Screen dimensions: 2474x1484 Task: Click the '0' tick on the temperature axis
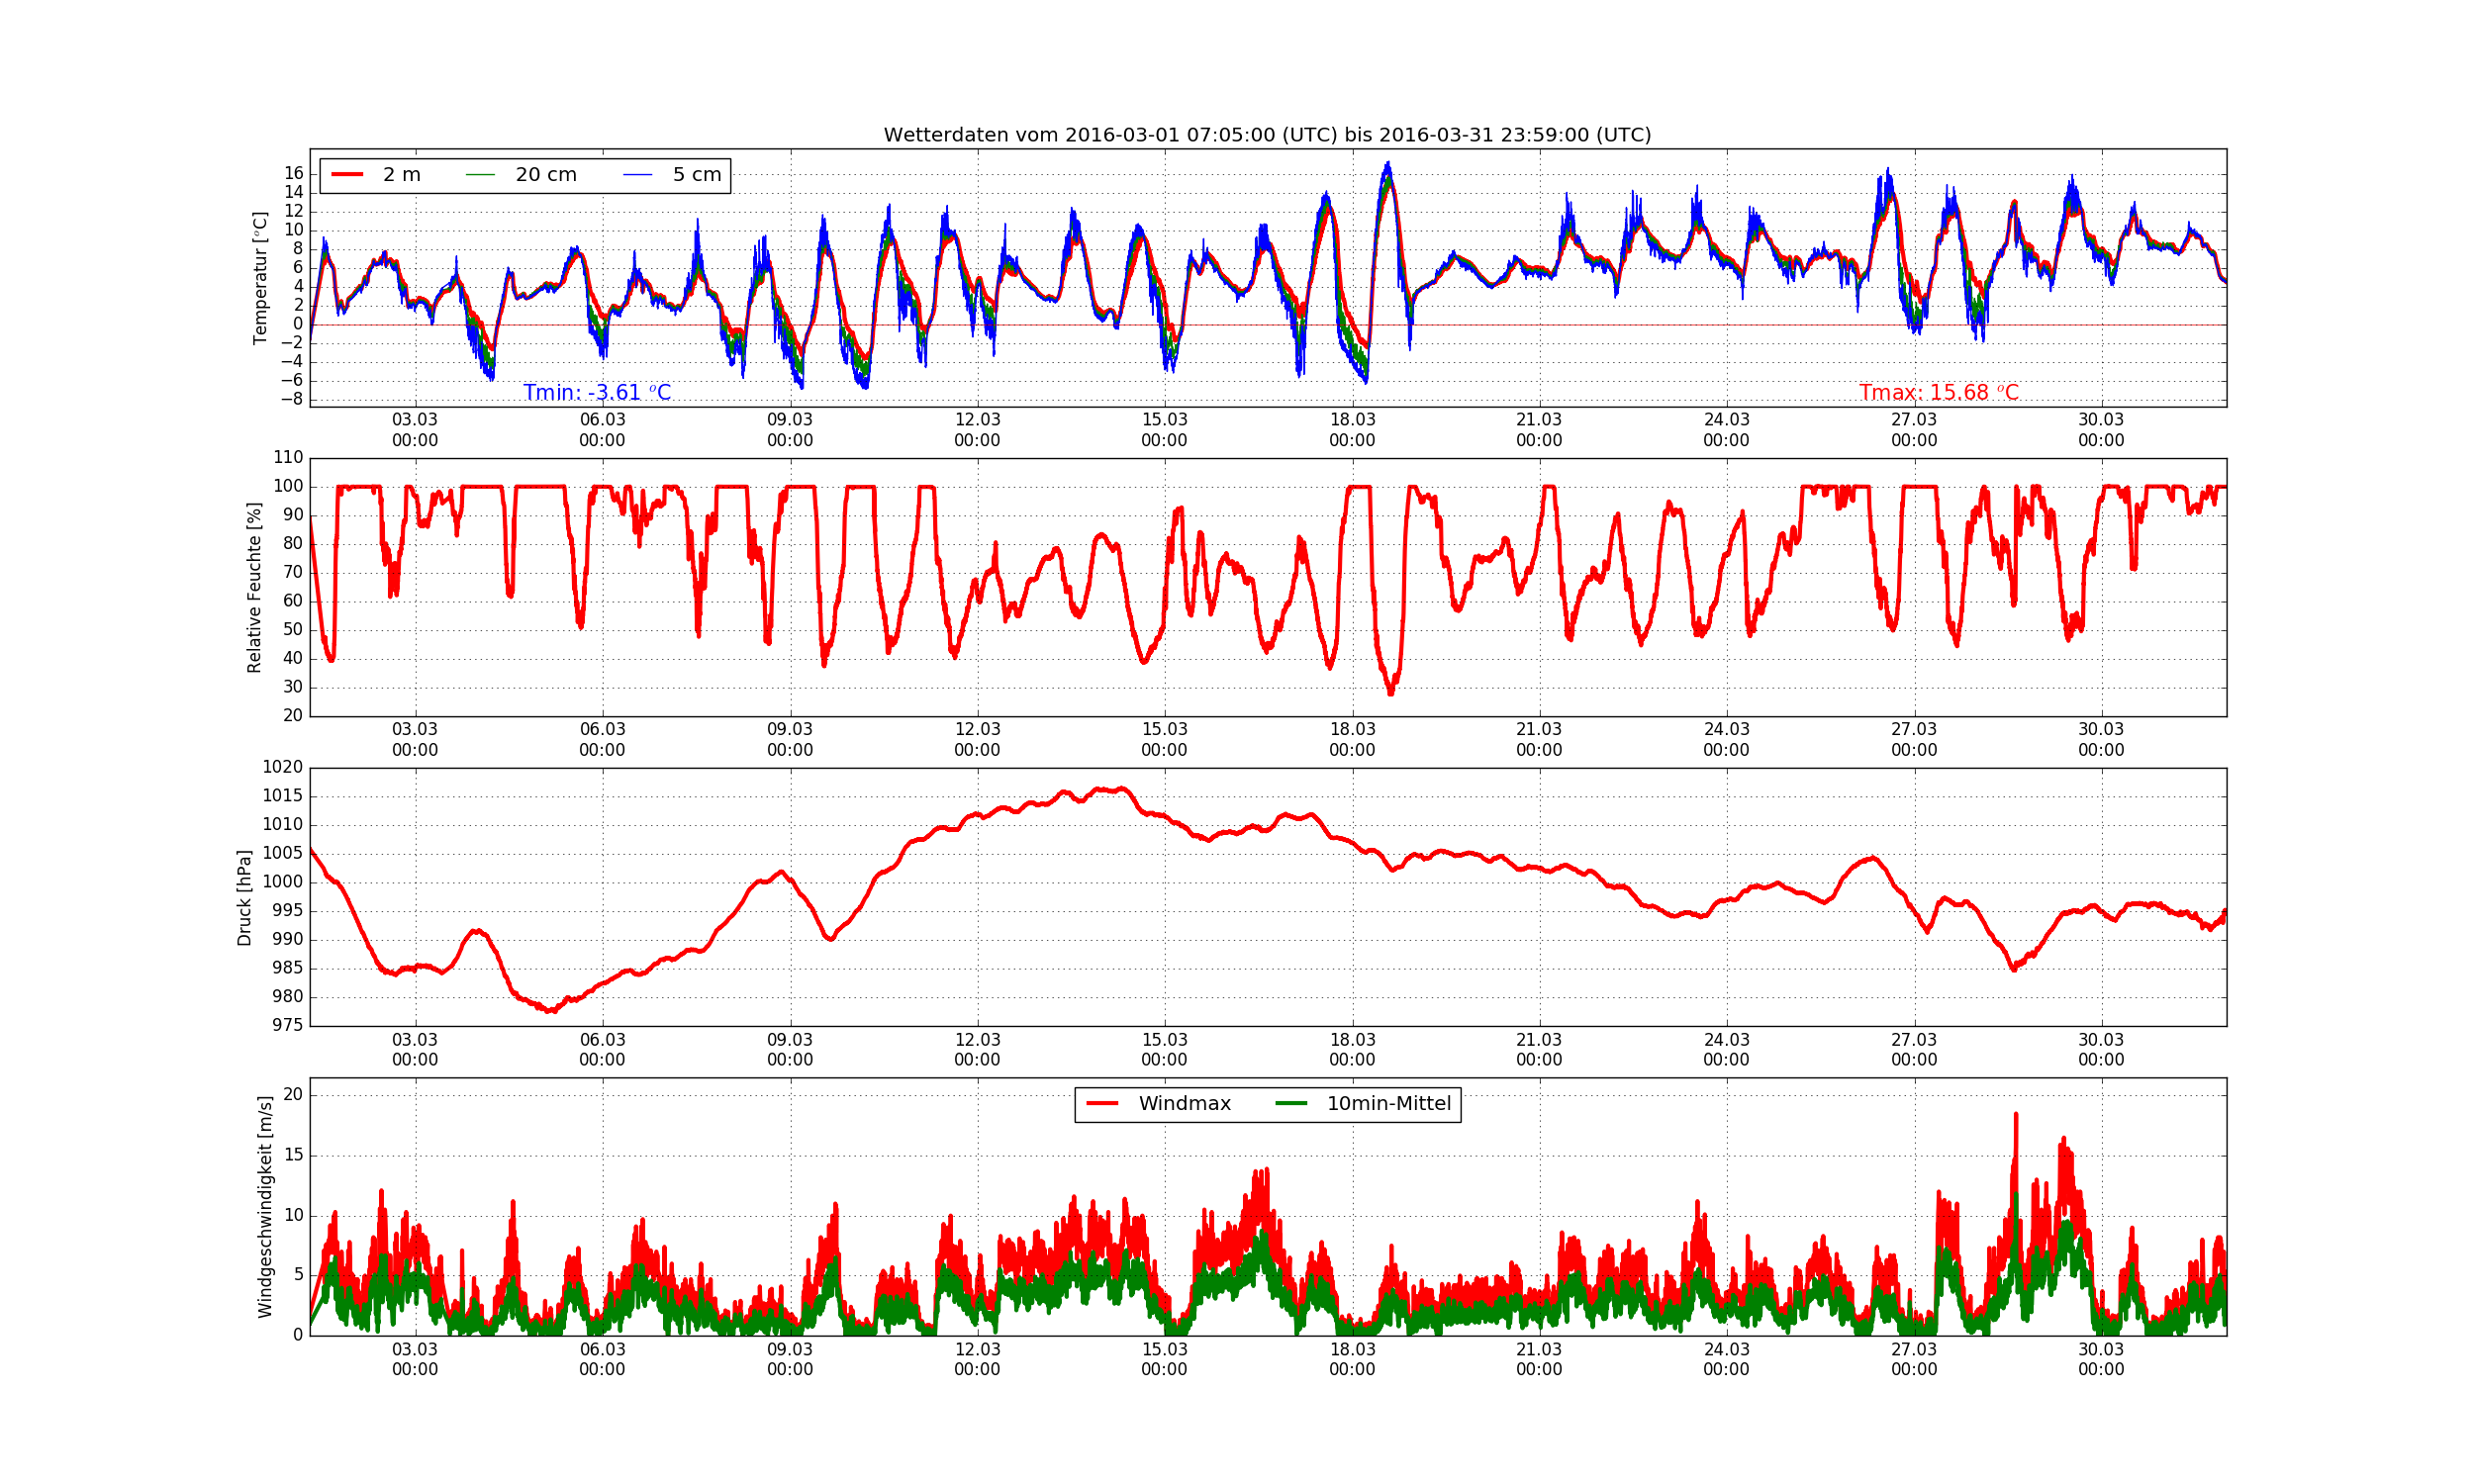point(298,324)
